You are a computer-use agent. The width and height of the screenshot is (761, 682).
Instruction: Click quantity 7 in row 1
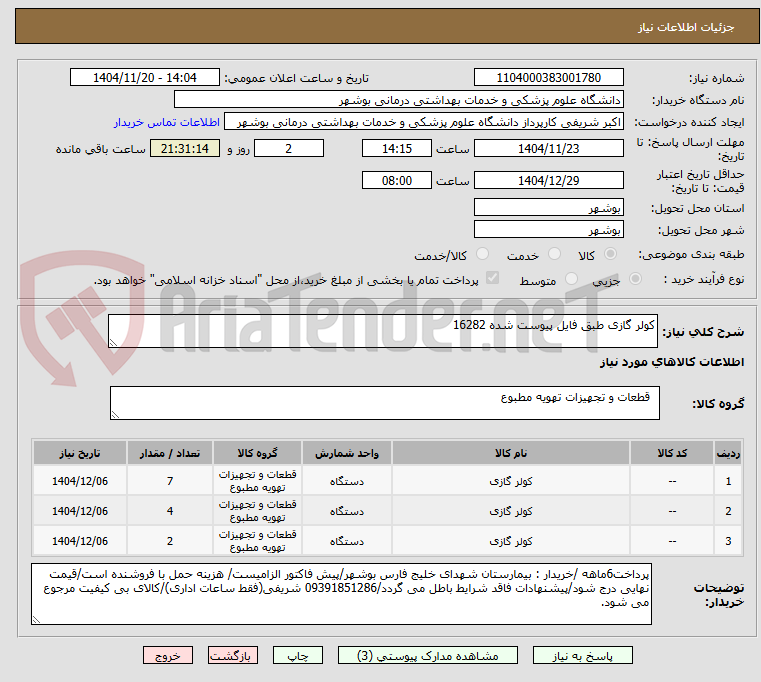170,481
